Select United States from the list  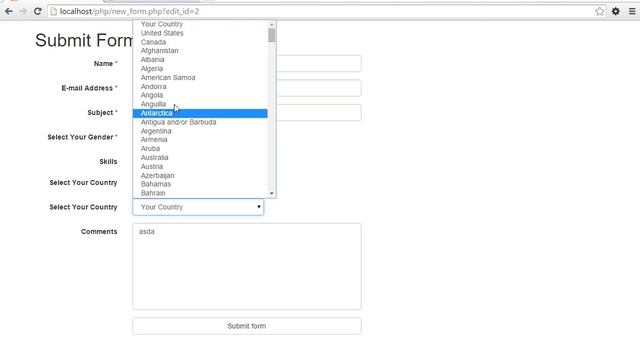(x=200, y=33)
